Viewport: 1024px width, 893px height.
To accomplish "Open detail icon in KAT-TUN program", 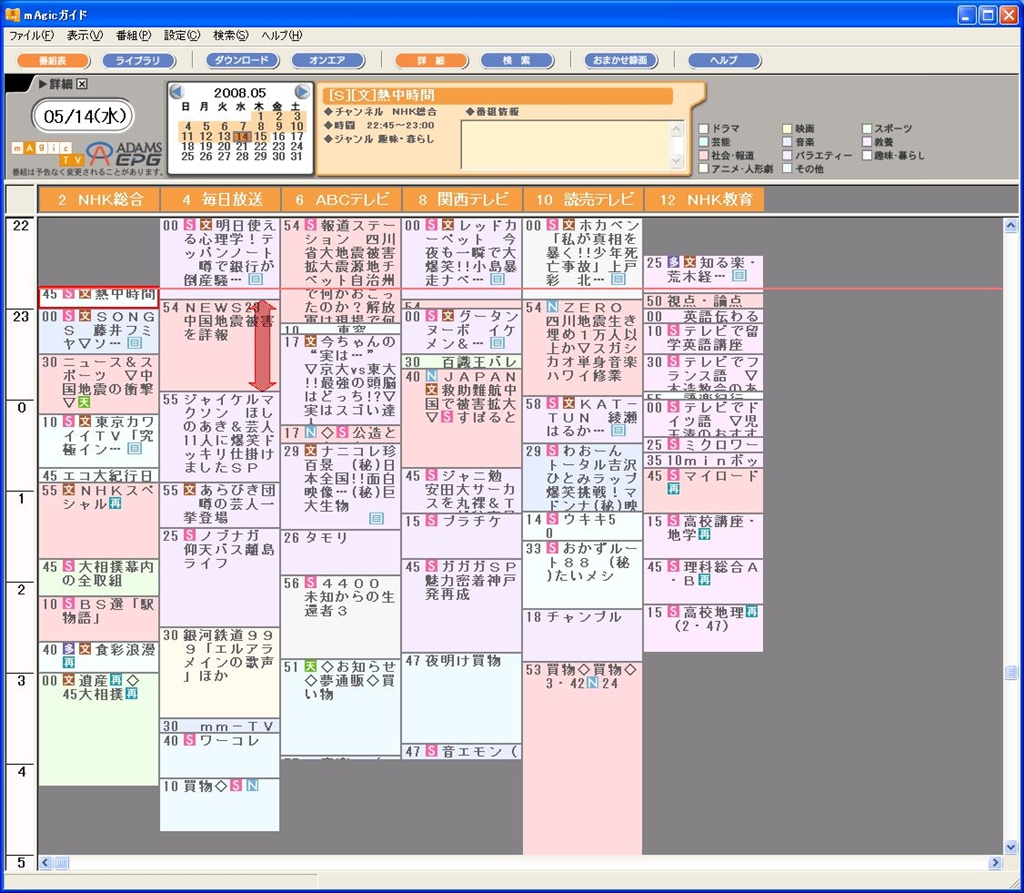I will click(618, 430).
